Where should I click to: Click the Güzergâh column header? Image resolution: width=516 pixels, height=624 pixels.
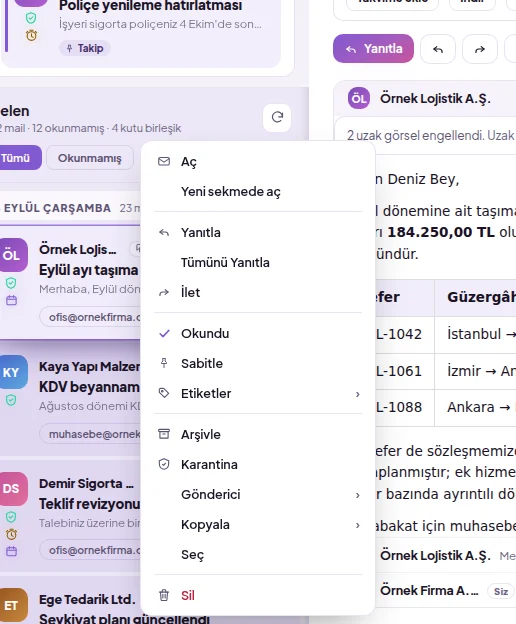475,297
